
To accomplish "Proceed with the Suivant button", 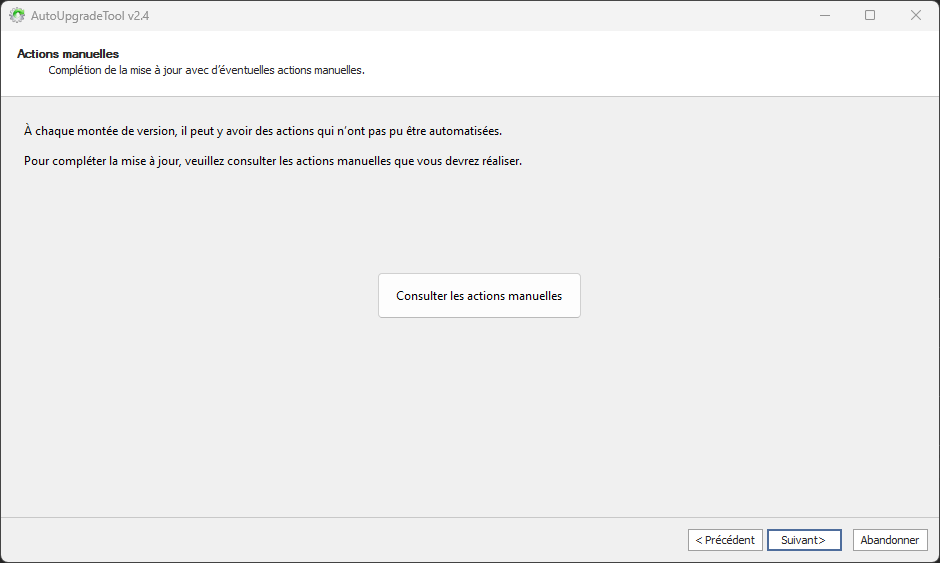I will pyautogui.click(x=804, y=540).
